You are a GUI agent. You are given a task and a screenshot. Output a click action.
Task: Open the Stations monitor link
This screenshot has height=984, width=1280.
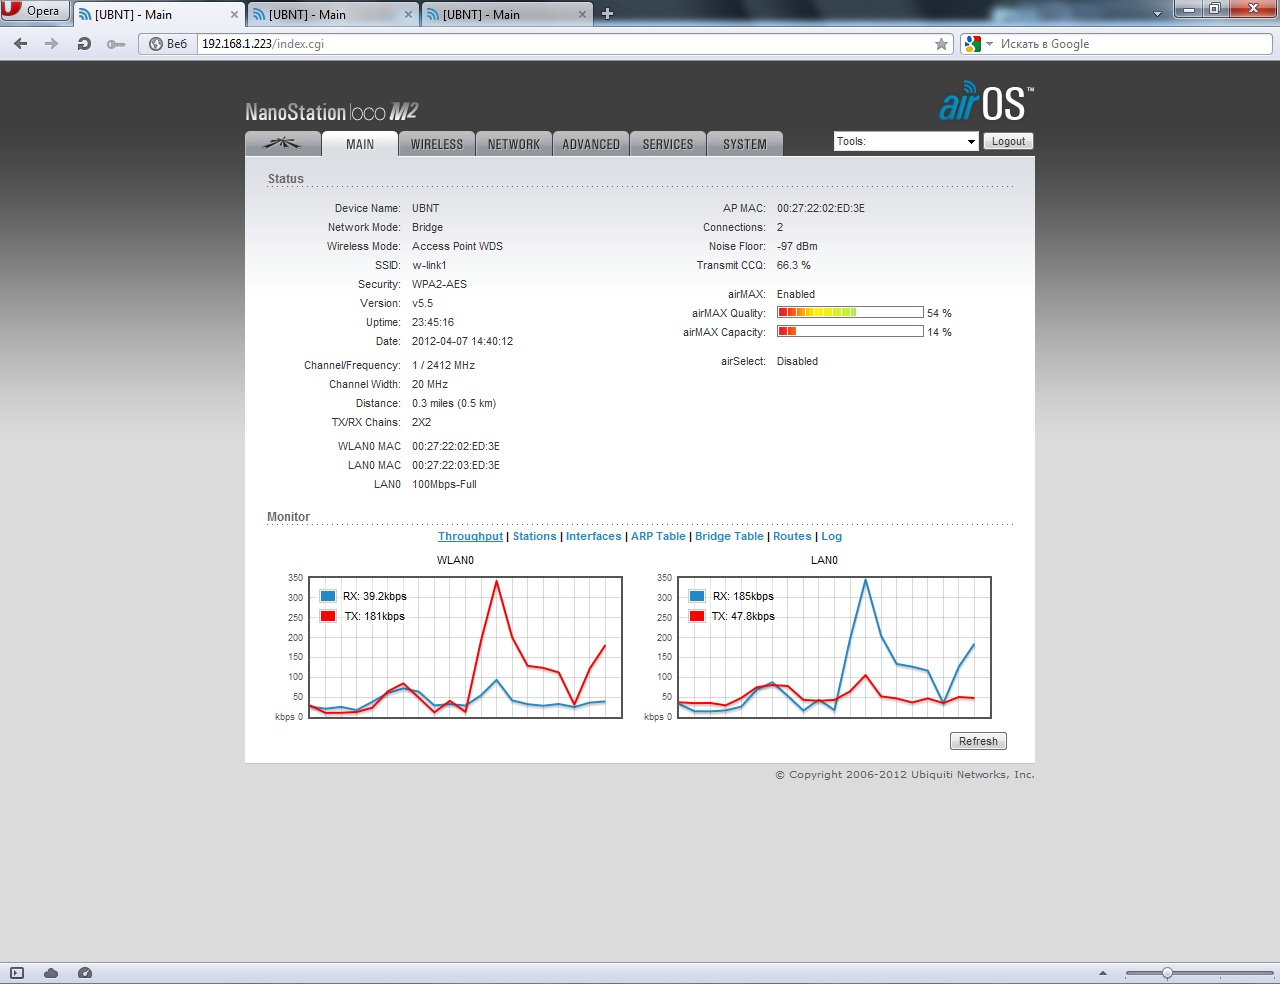[534, 537]
